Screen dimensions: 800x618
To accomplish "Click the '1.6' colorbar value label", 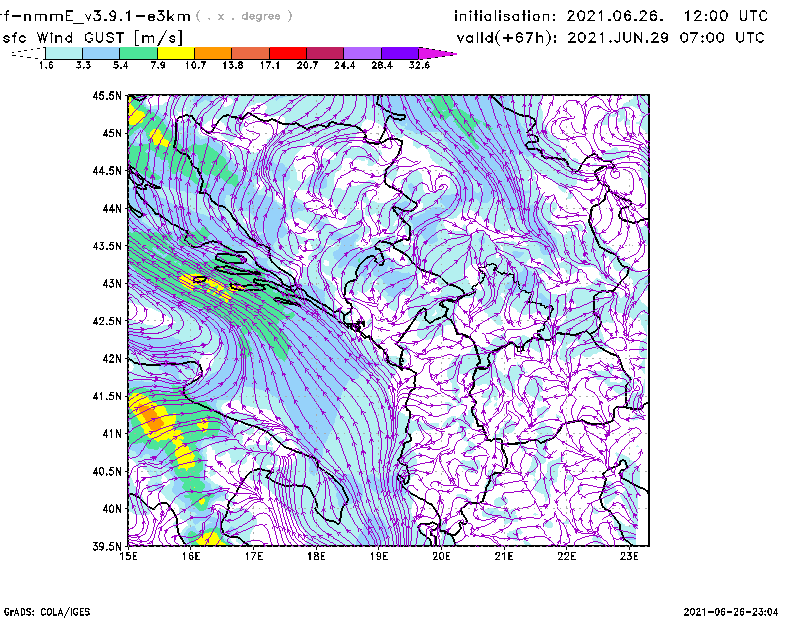I will (46, 65).
